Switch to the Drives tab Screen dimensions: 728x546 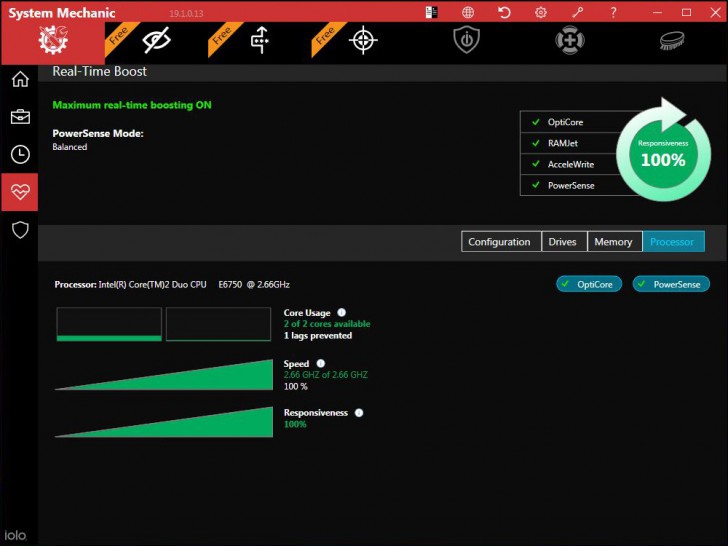[564, 241]
